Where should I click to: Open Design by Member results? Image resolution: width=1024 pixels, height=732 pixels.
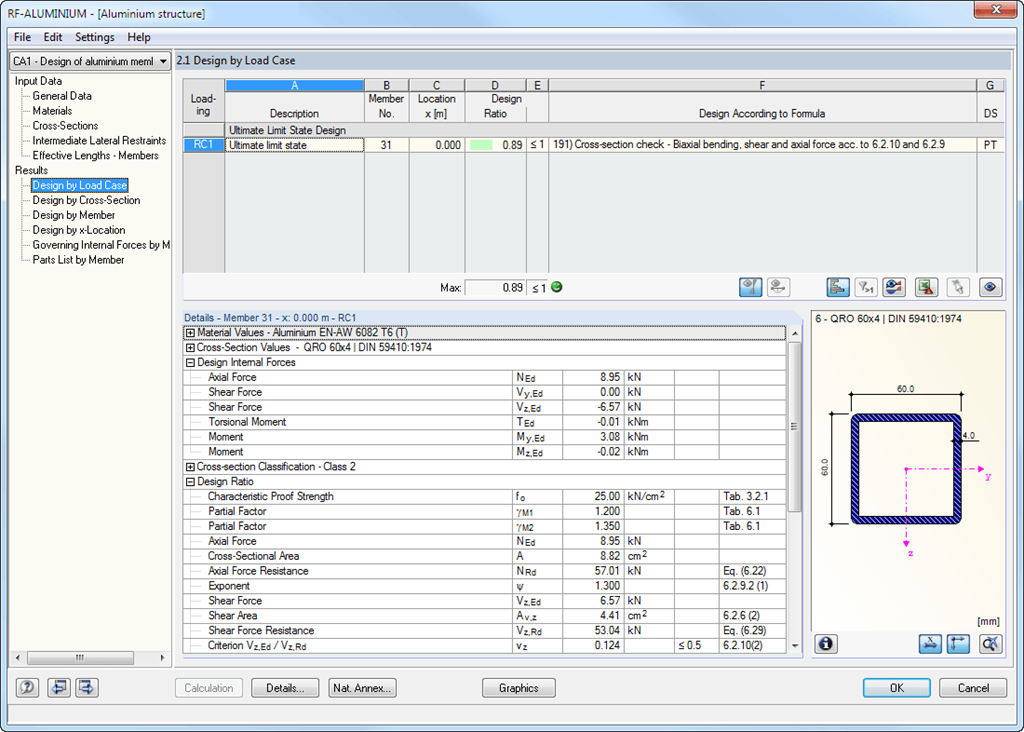74,215
